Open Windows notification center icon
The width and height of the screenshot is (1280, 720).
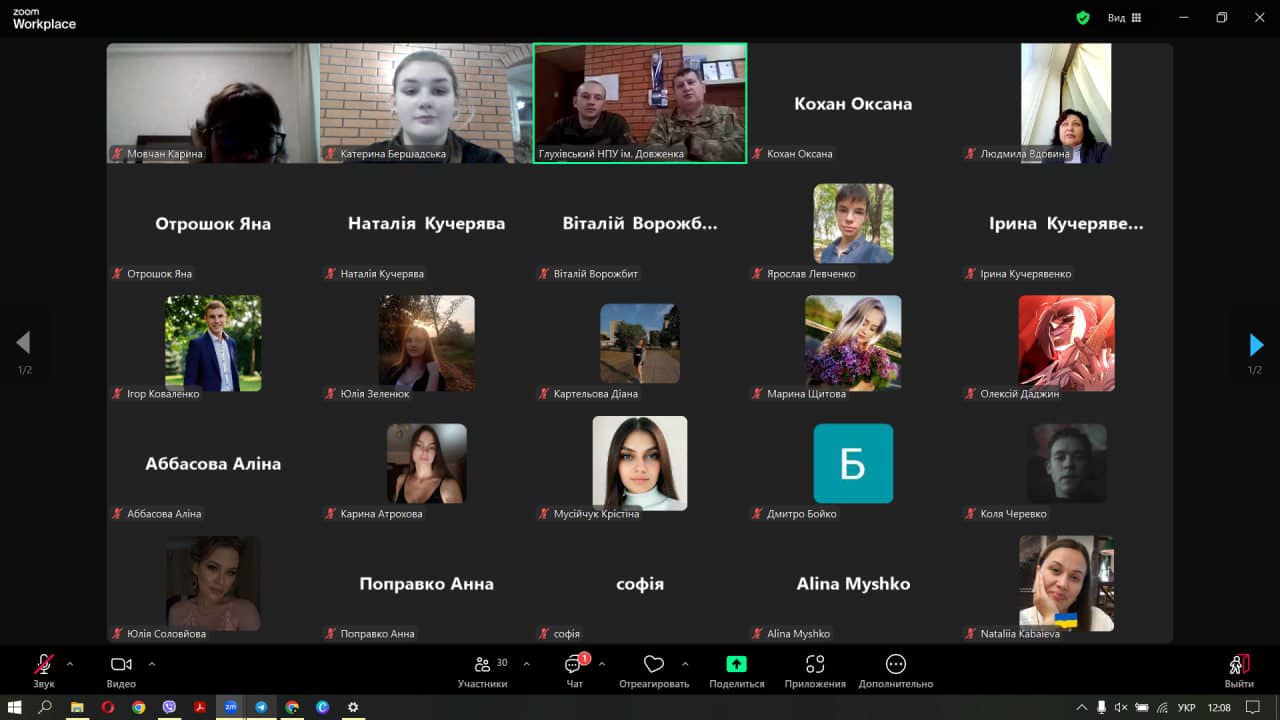[1252, 707]
